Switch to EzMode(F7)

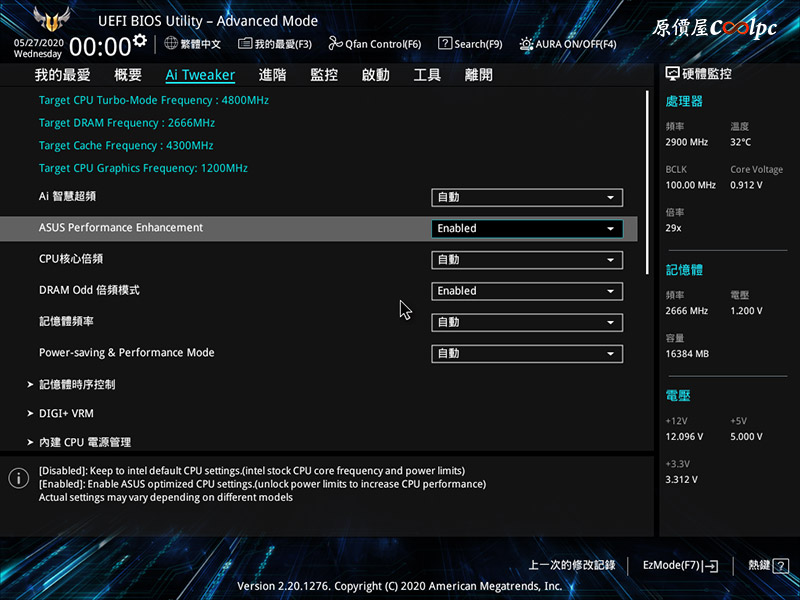tap(681, 565)
